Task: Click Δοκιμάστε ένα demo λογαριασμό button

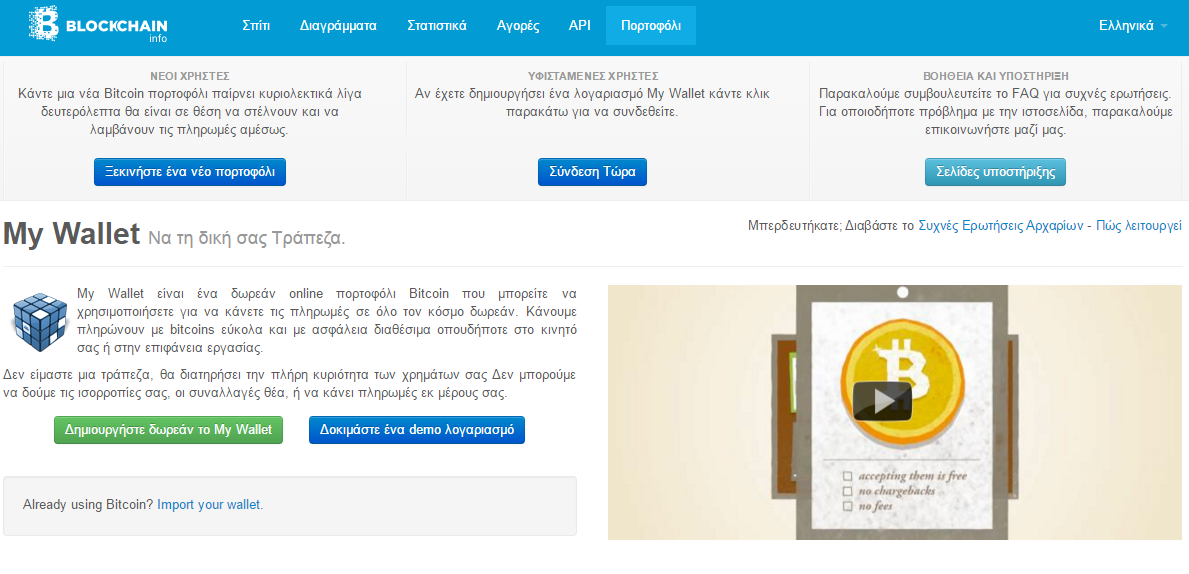Action: pos(416,430)
